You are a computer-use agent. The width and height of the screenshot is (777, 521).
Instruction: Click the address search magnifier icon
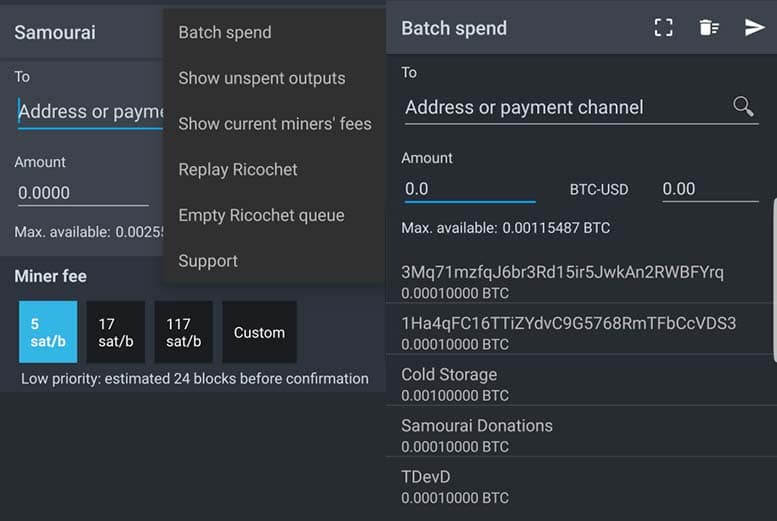point(743,107)
